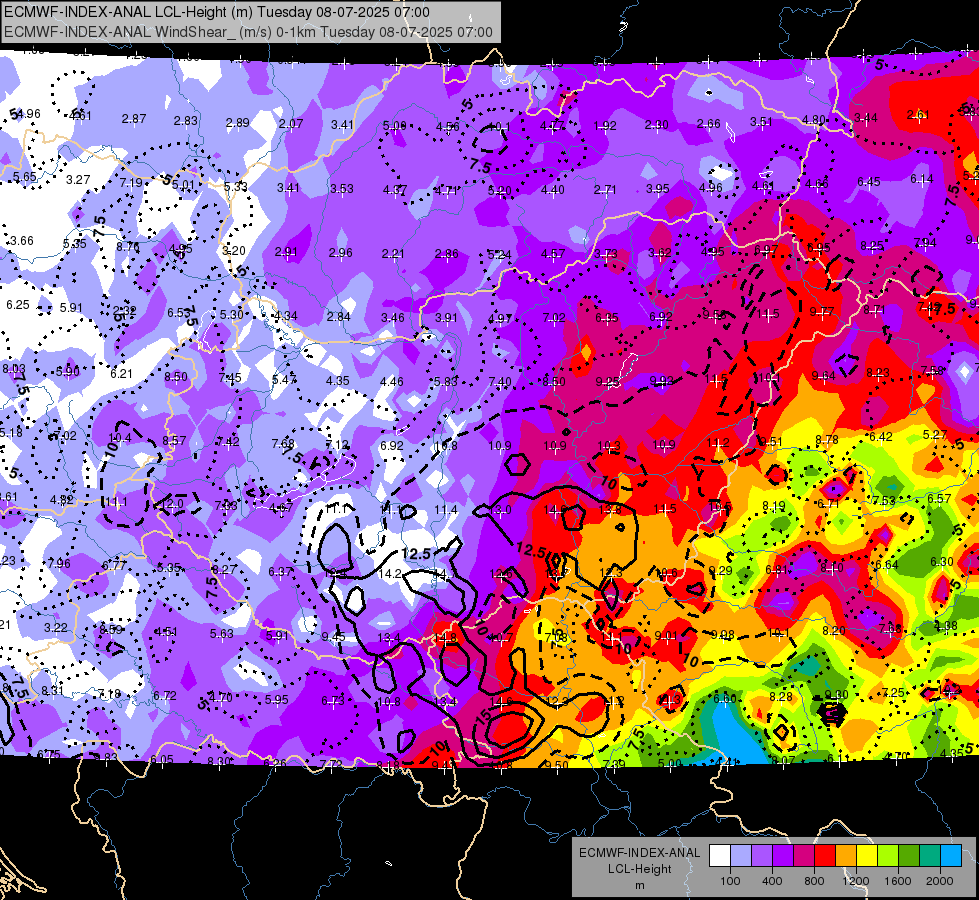Click the 8.19 wind shear value

tap(774, 506)
